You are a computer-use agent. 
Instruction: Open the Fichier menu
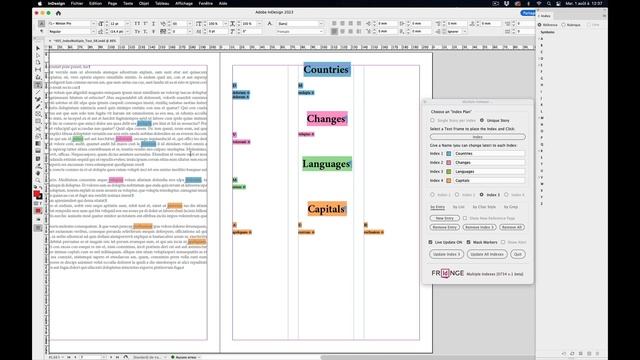tap(77, 3)
